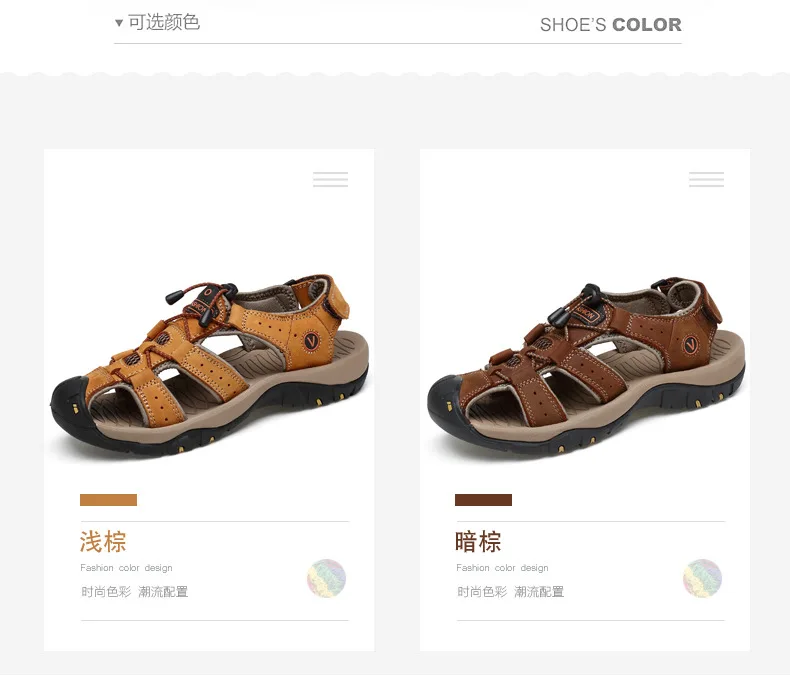This screenshot has height=684, width=790.
Task: Click the light brown sandal image
Action: pyautogui.click(x=210, y=366)
